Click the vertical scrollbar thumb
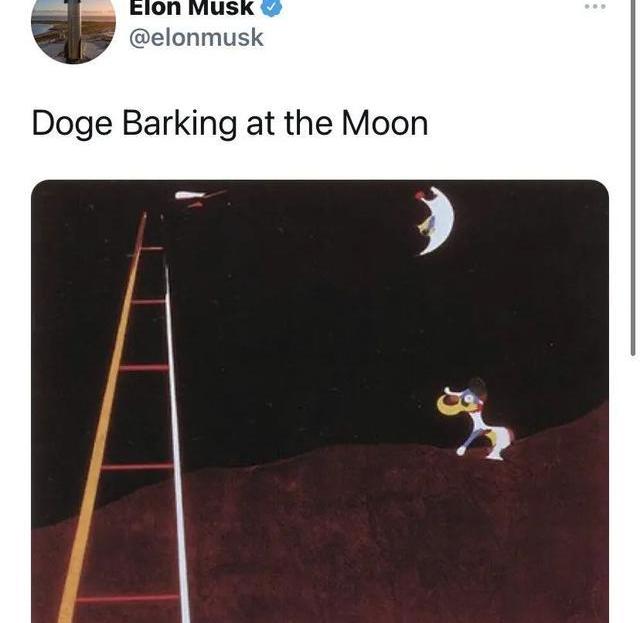The image size is (640, 623). click(x=633, y=178)
